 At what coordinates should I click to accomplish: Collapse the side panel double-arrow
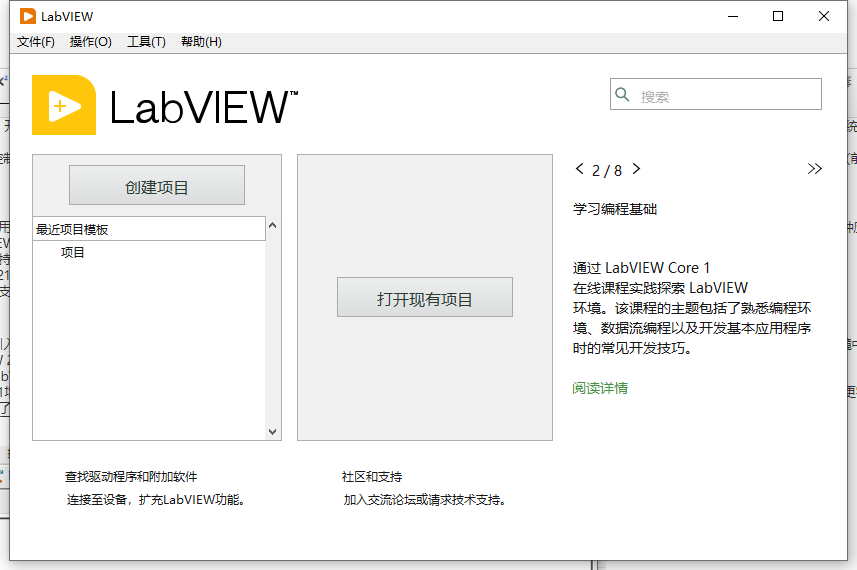click(814, 169)
